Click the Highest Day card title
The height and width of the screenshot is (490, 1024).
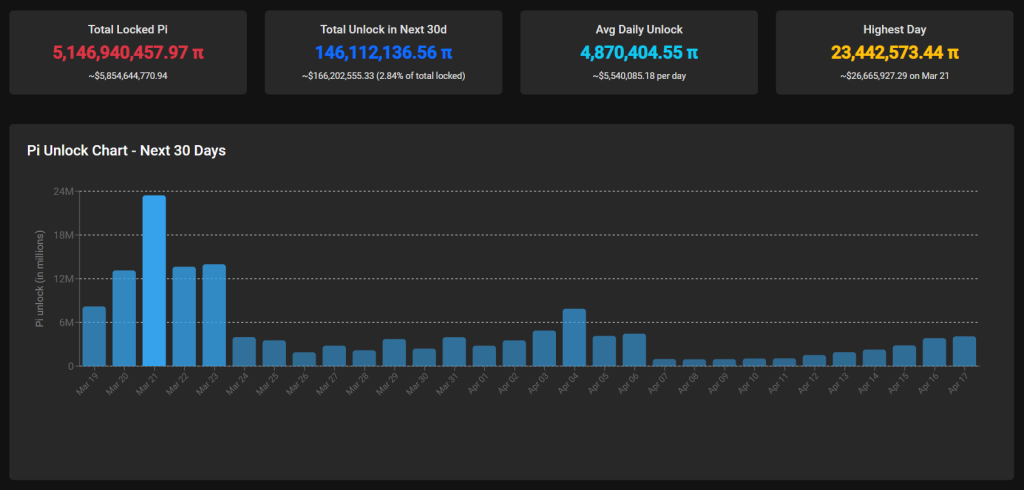point(894,29)
